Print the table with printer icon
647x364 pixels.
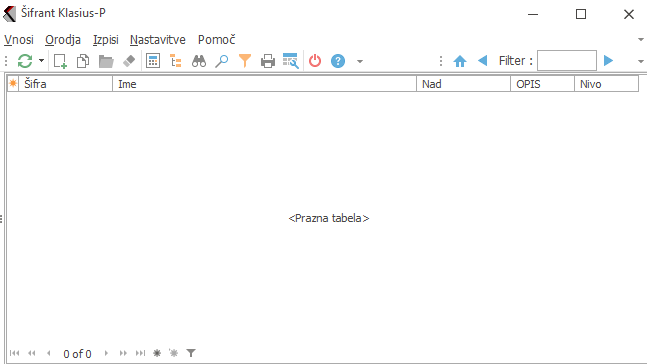pos(268,61)
